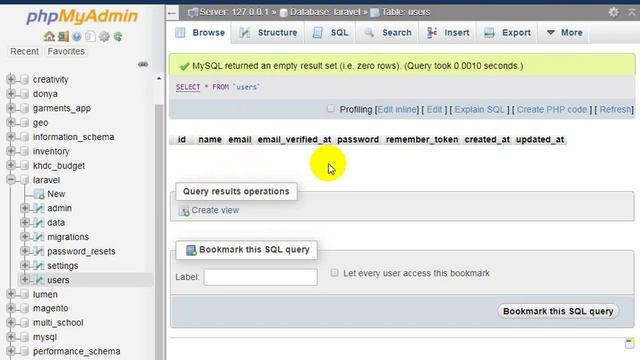The image size is (640, 360).
Task: Click the password_resets table icon
Action: 39,251
